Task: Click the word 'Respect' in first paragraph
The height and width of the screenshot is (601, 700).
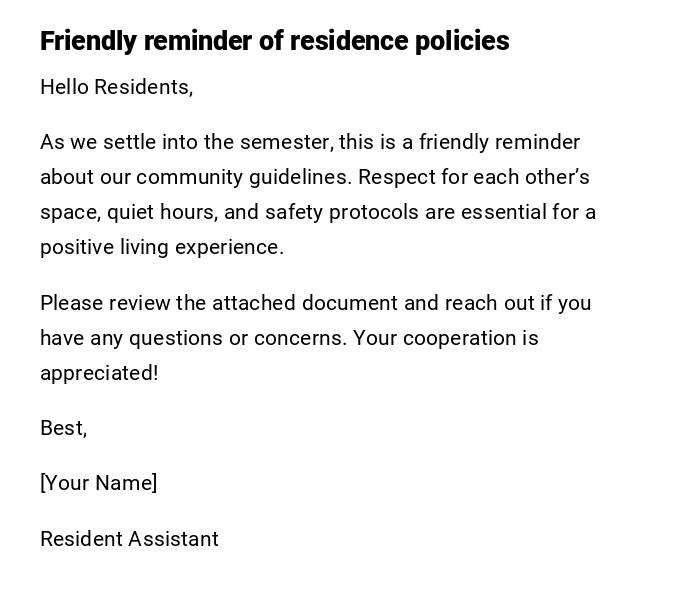Action: (x=394, y=177)
